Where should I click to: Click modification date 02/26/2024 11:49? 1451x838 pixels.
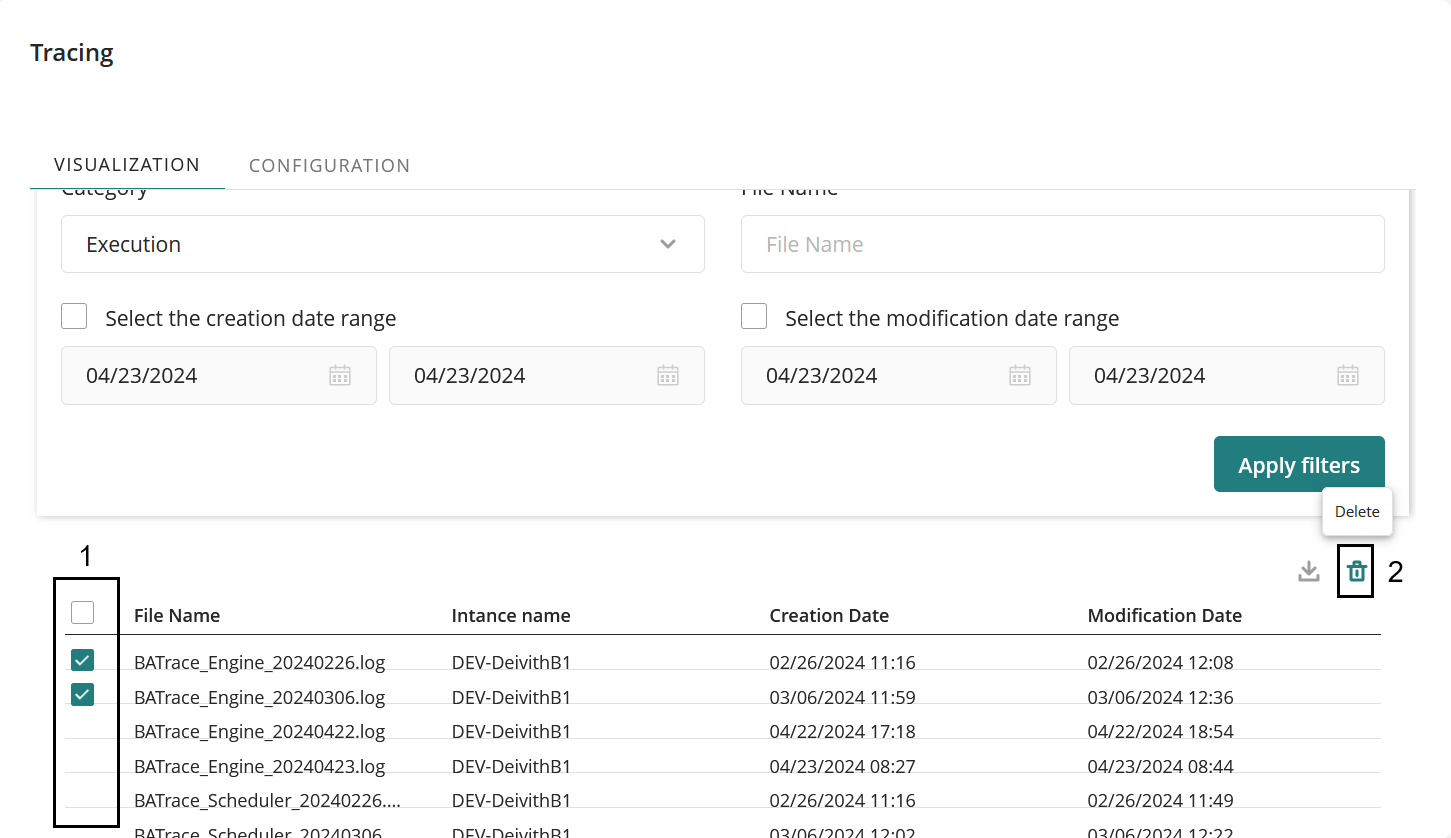[1161, 801]
